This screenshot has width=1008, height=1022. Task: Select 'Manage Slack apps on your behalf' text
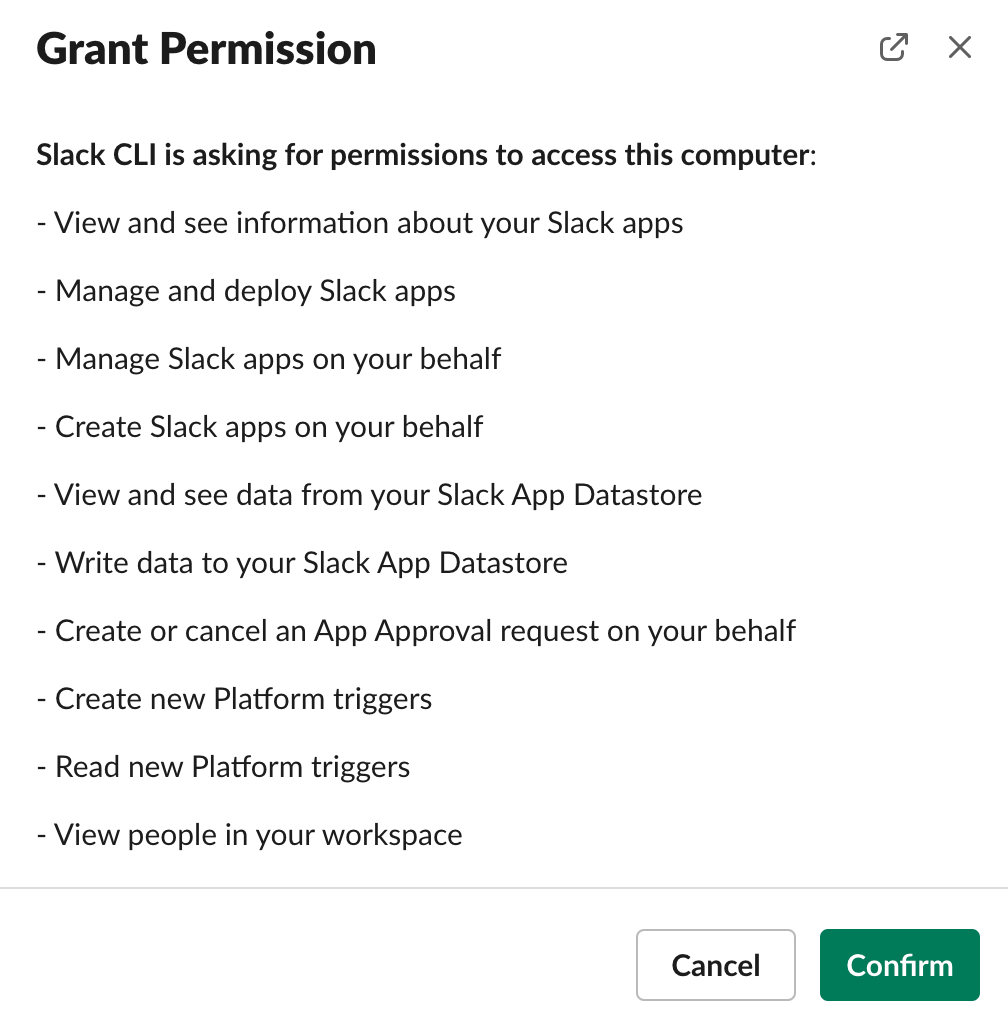269,359
